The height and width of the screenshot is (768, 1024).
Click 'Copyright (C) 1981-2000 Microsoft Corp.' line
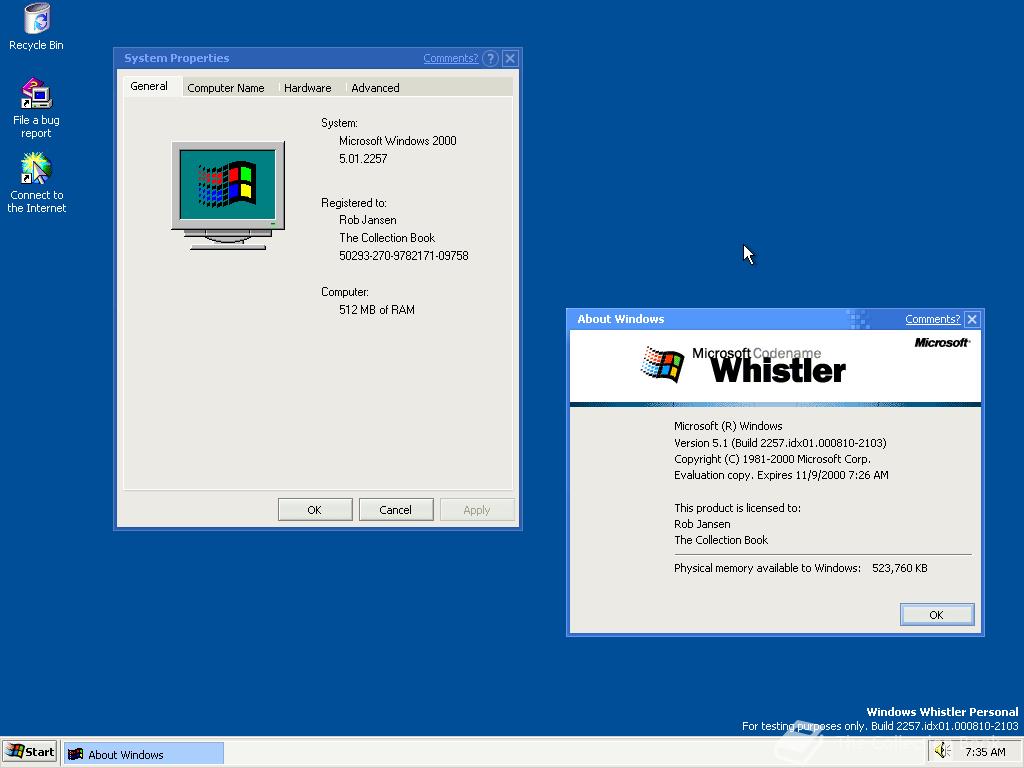tap(772, 459)
